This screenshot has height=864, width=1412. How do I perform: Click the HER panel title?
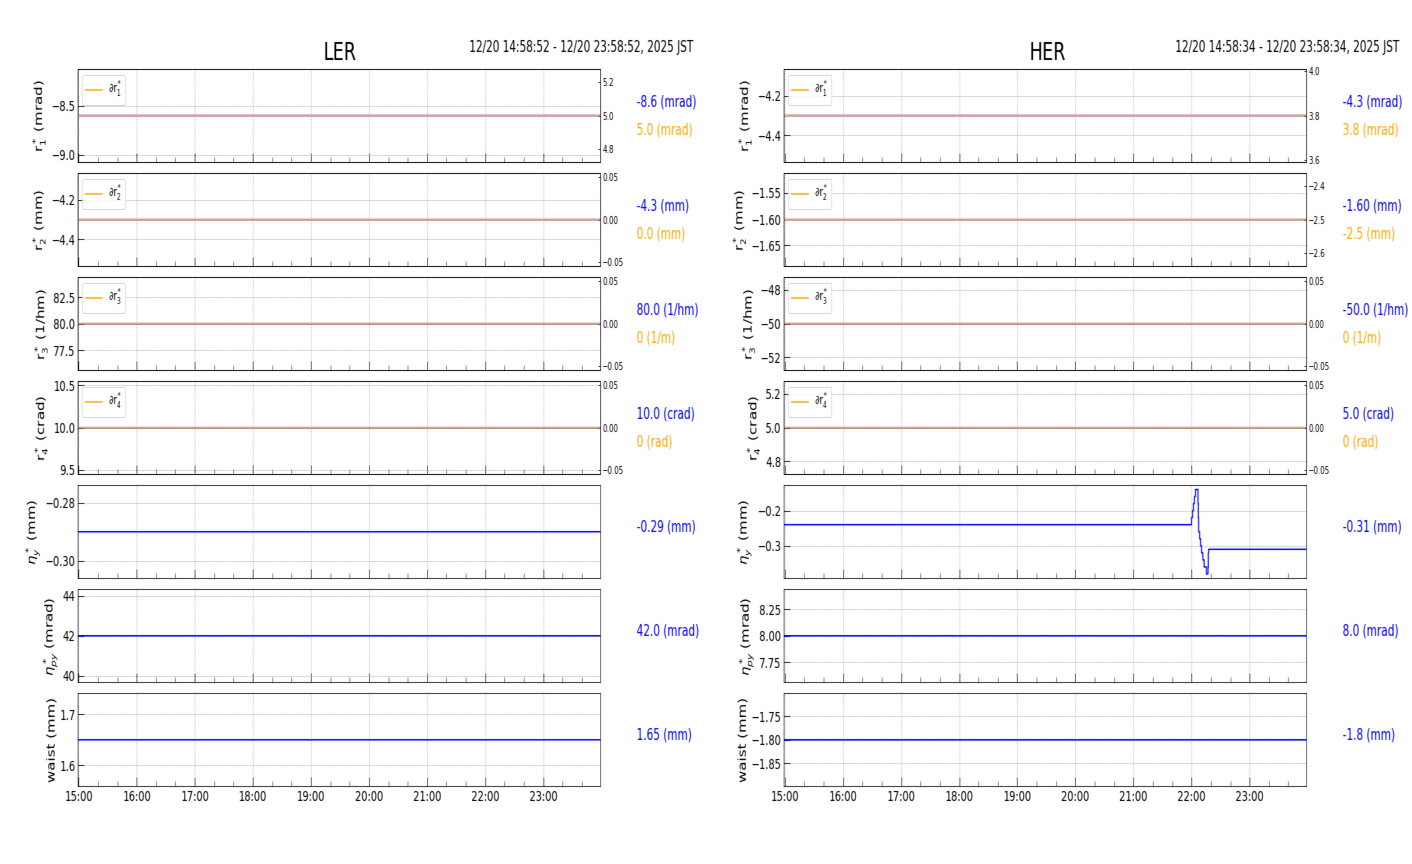tap(1047, 52)
